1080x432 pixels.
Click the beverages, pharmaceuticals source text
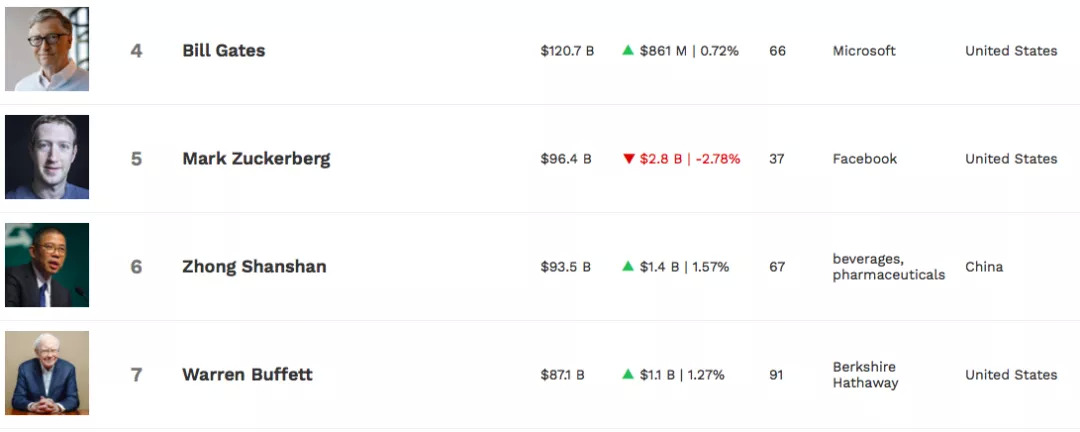pos(888,267)
